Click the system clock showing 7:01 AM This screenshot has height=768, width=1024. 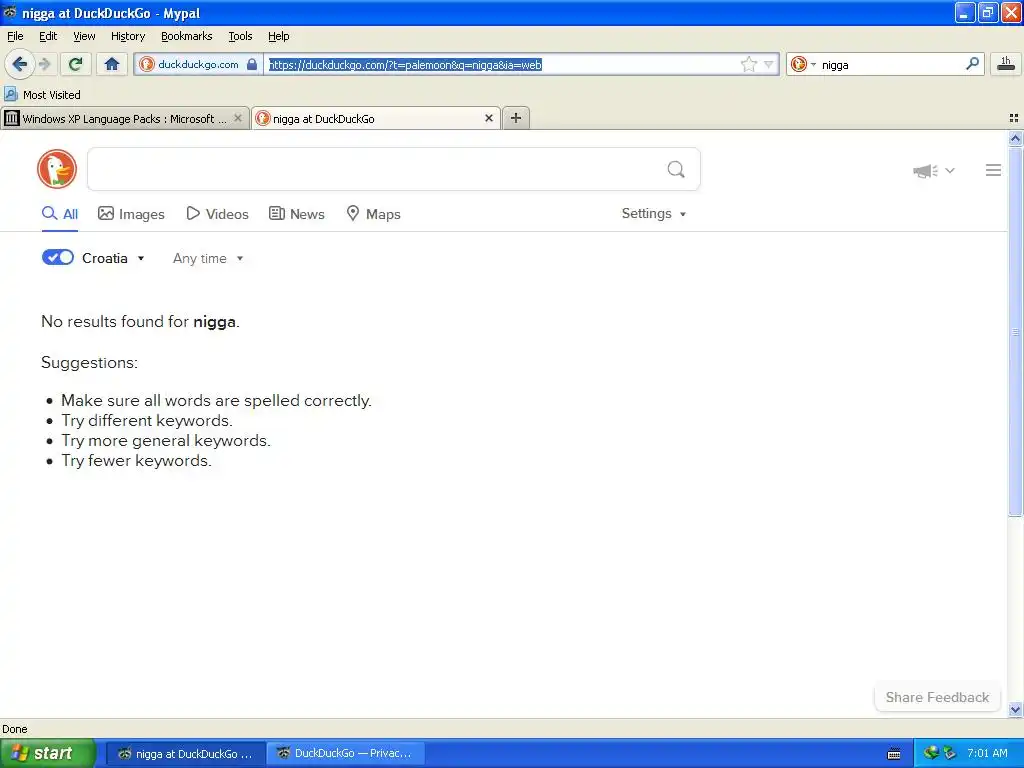(x=987, y=753)
